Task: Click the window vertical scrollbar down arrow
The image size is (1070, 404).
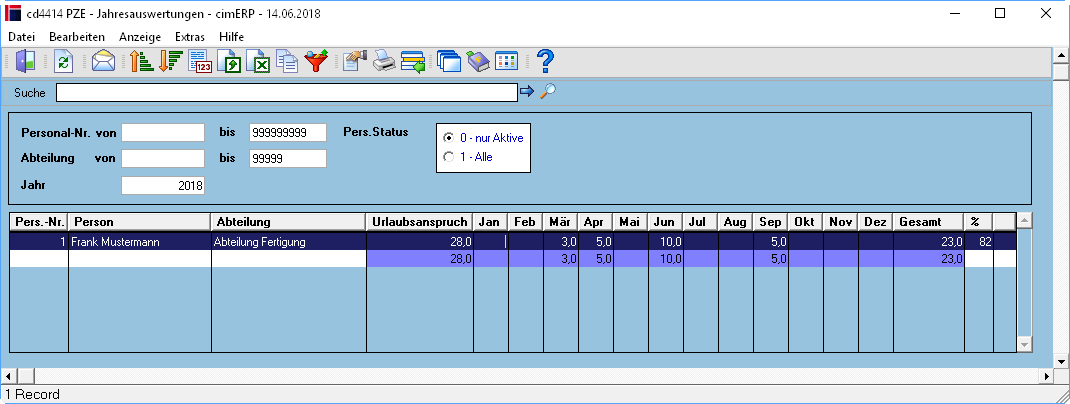Action: coord(1062,361)
